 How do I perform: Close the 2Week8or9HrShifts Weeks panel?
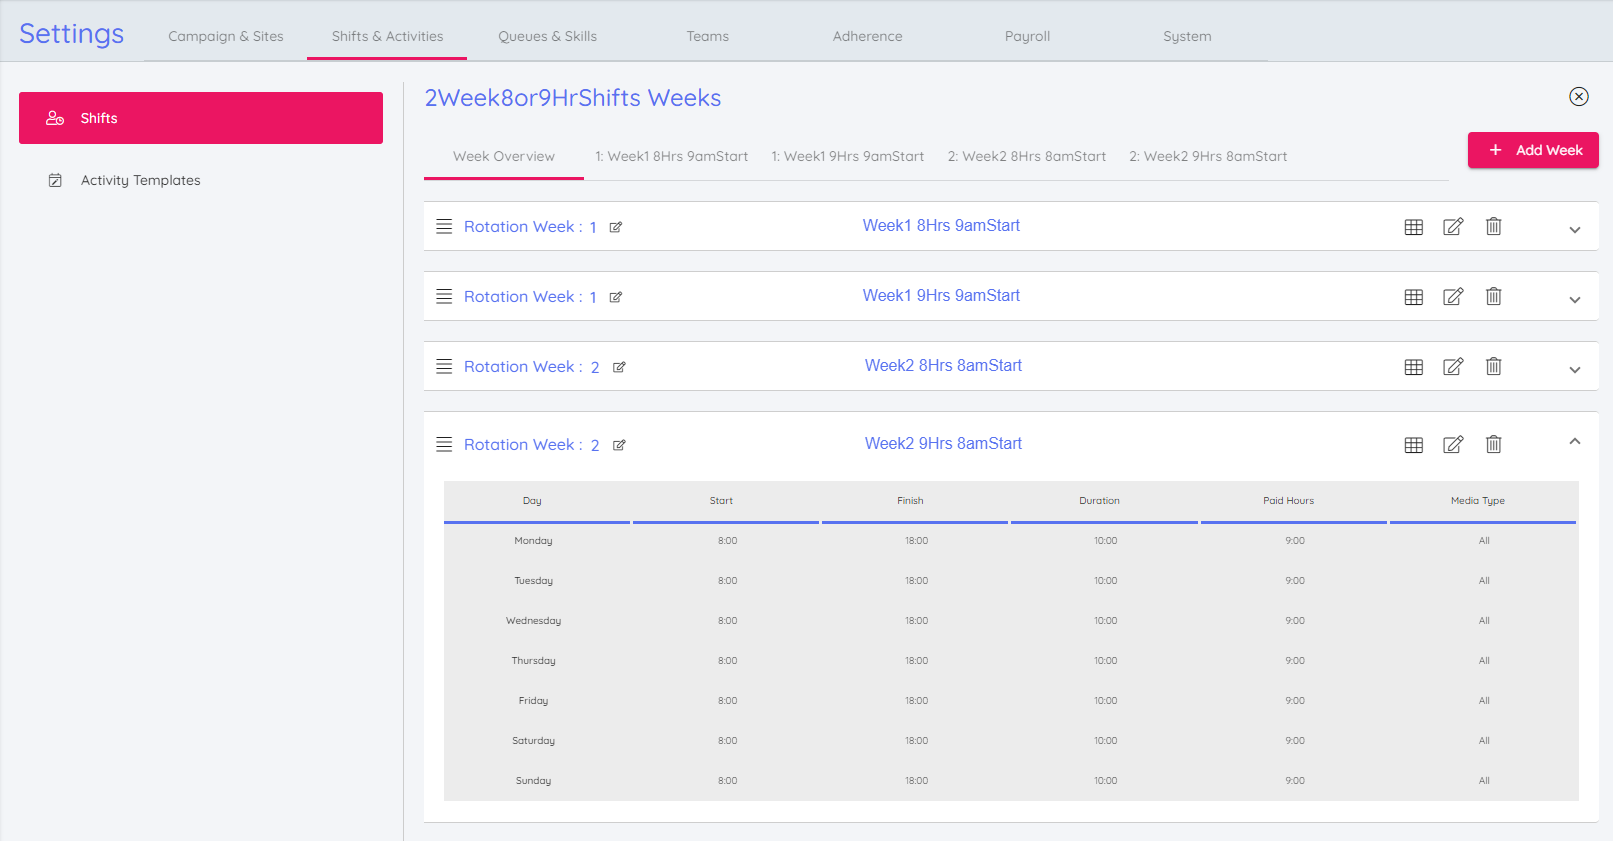point(1578,97)
